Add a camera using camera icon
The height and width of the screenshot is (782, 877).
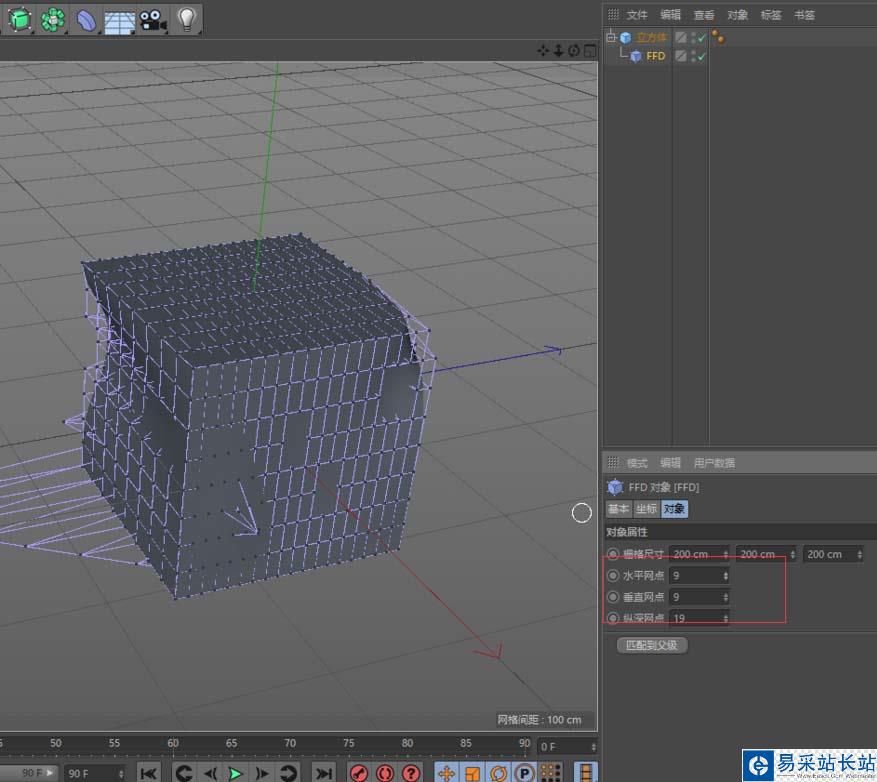tap(152, 19)
